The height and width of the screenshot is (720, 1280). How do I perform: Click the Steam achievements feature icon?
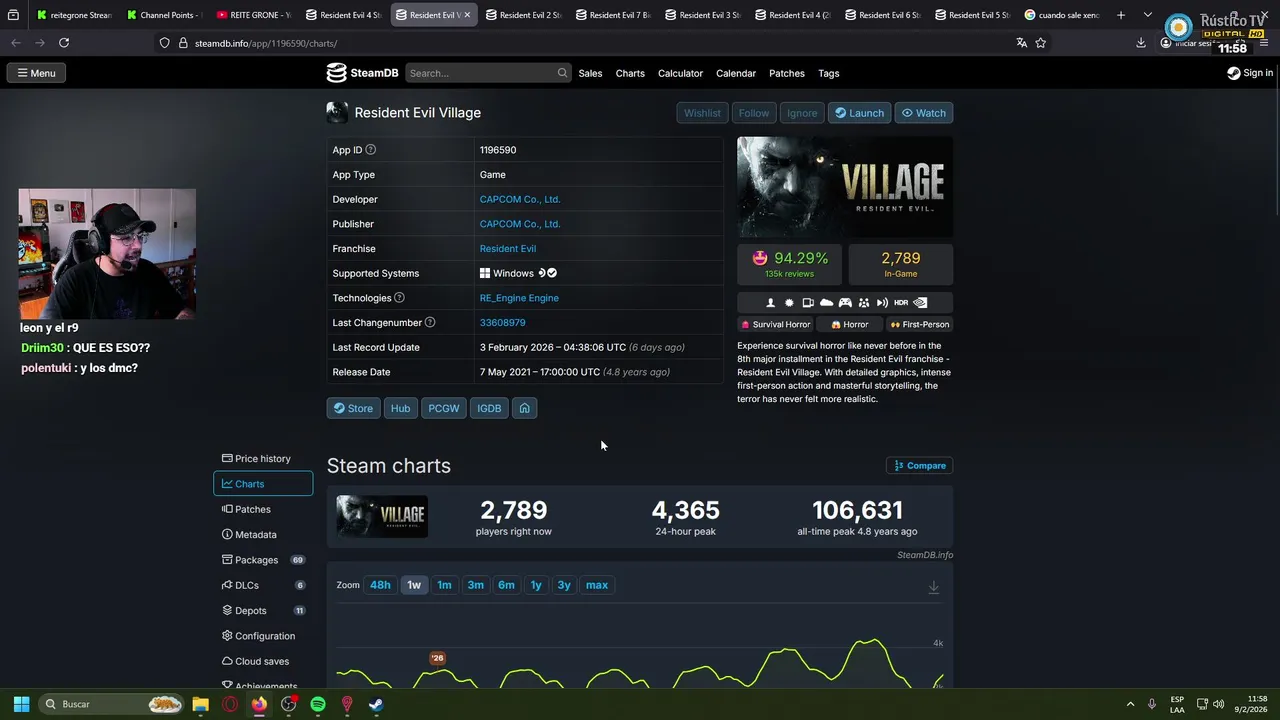[789, 302]
